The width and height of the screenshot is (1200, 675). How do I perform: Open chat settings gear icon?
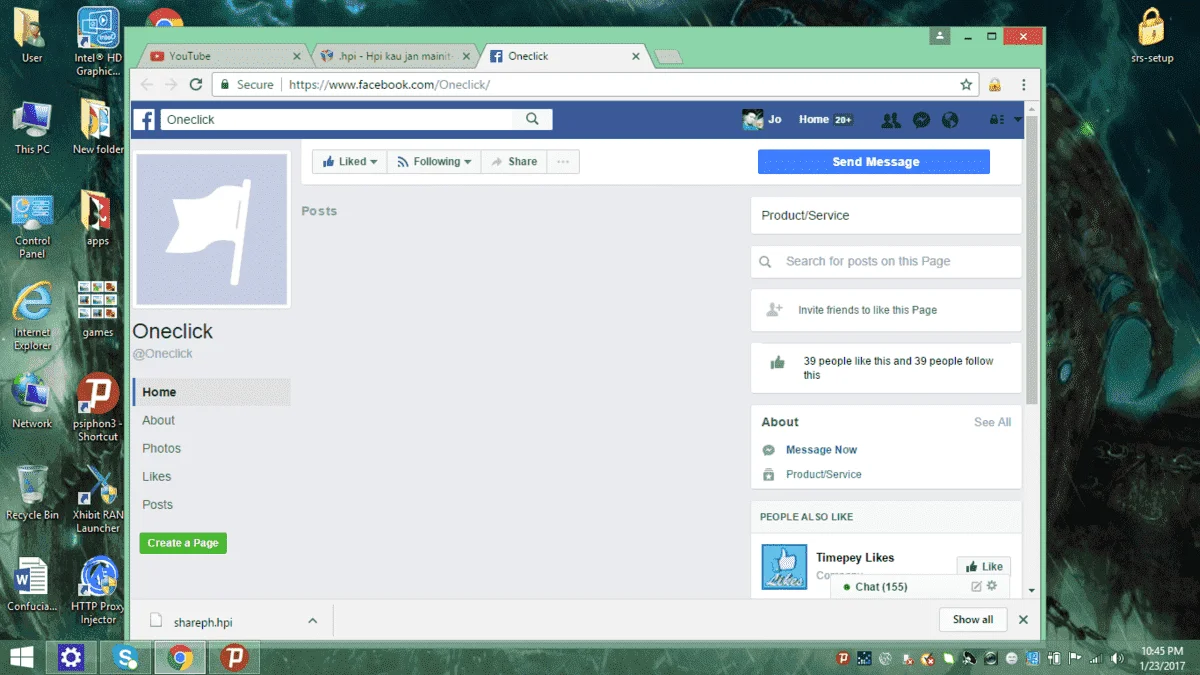pyautogui.click(x=992, y=587)
